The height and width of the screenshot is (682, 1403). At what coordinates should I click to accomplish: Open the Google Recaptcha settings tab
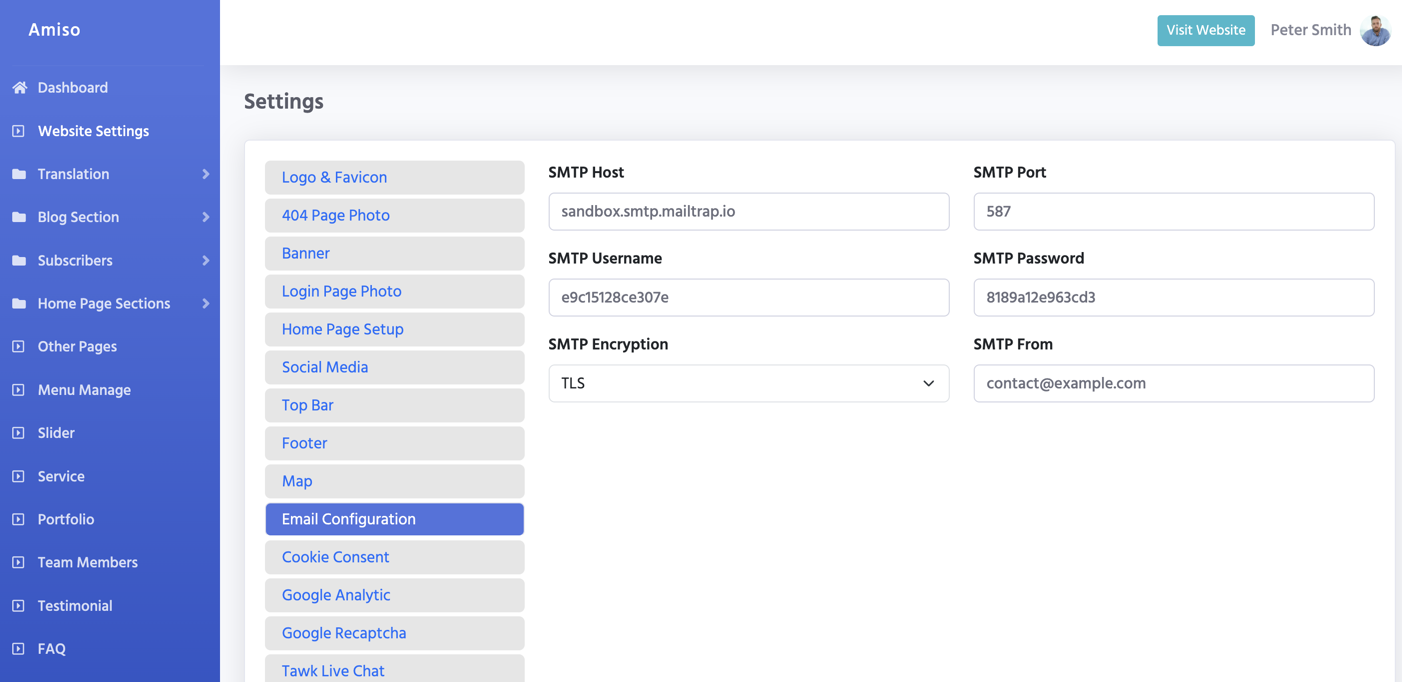pos(394,634)
